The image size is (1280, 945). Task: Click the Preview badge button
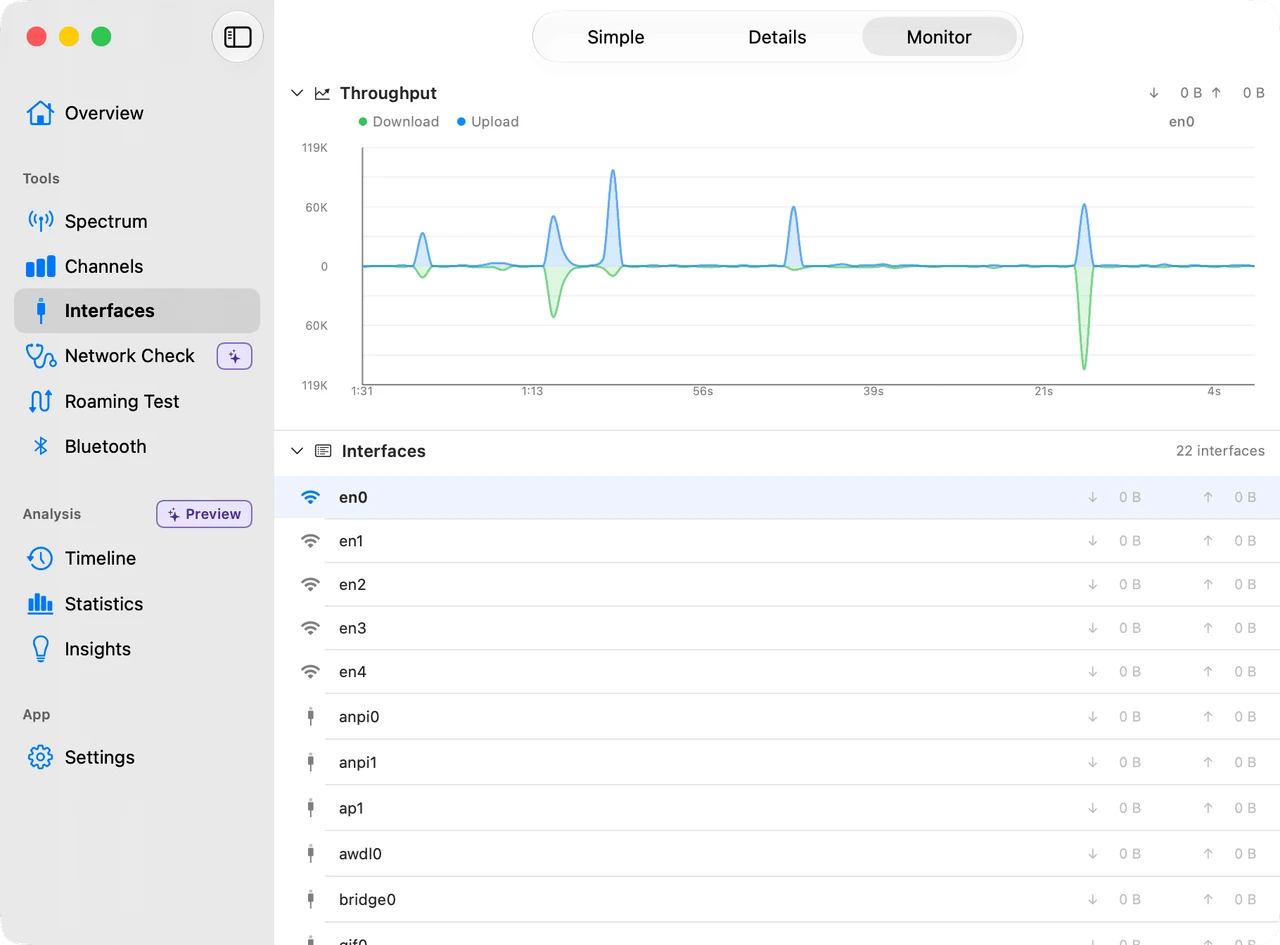pos(204,514)
